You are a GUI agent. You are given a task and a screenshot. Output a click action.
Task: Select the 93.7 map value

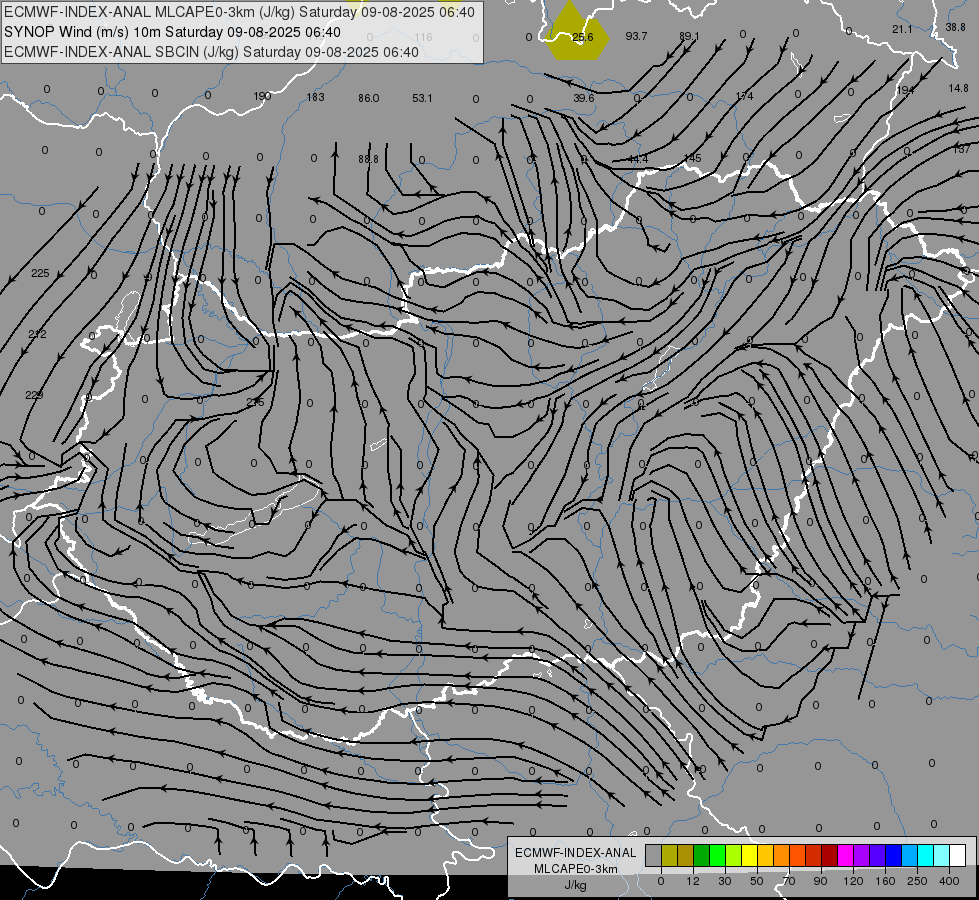[636, 36]
